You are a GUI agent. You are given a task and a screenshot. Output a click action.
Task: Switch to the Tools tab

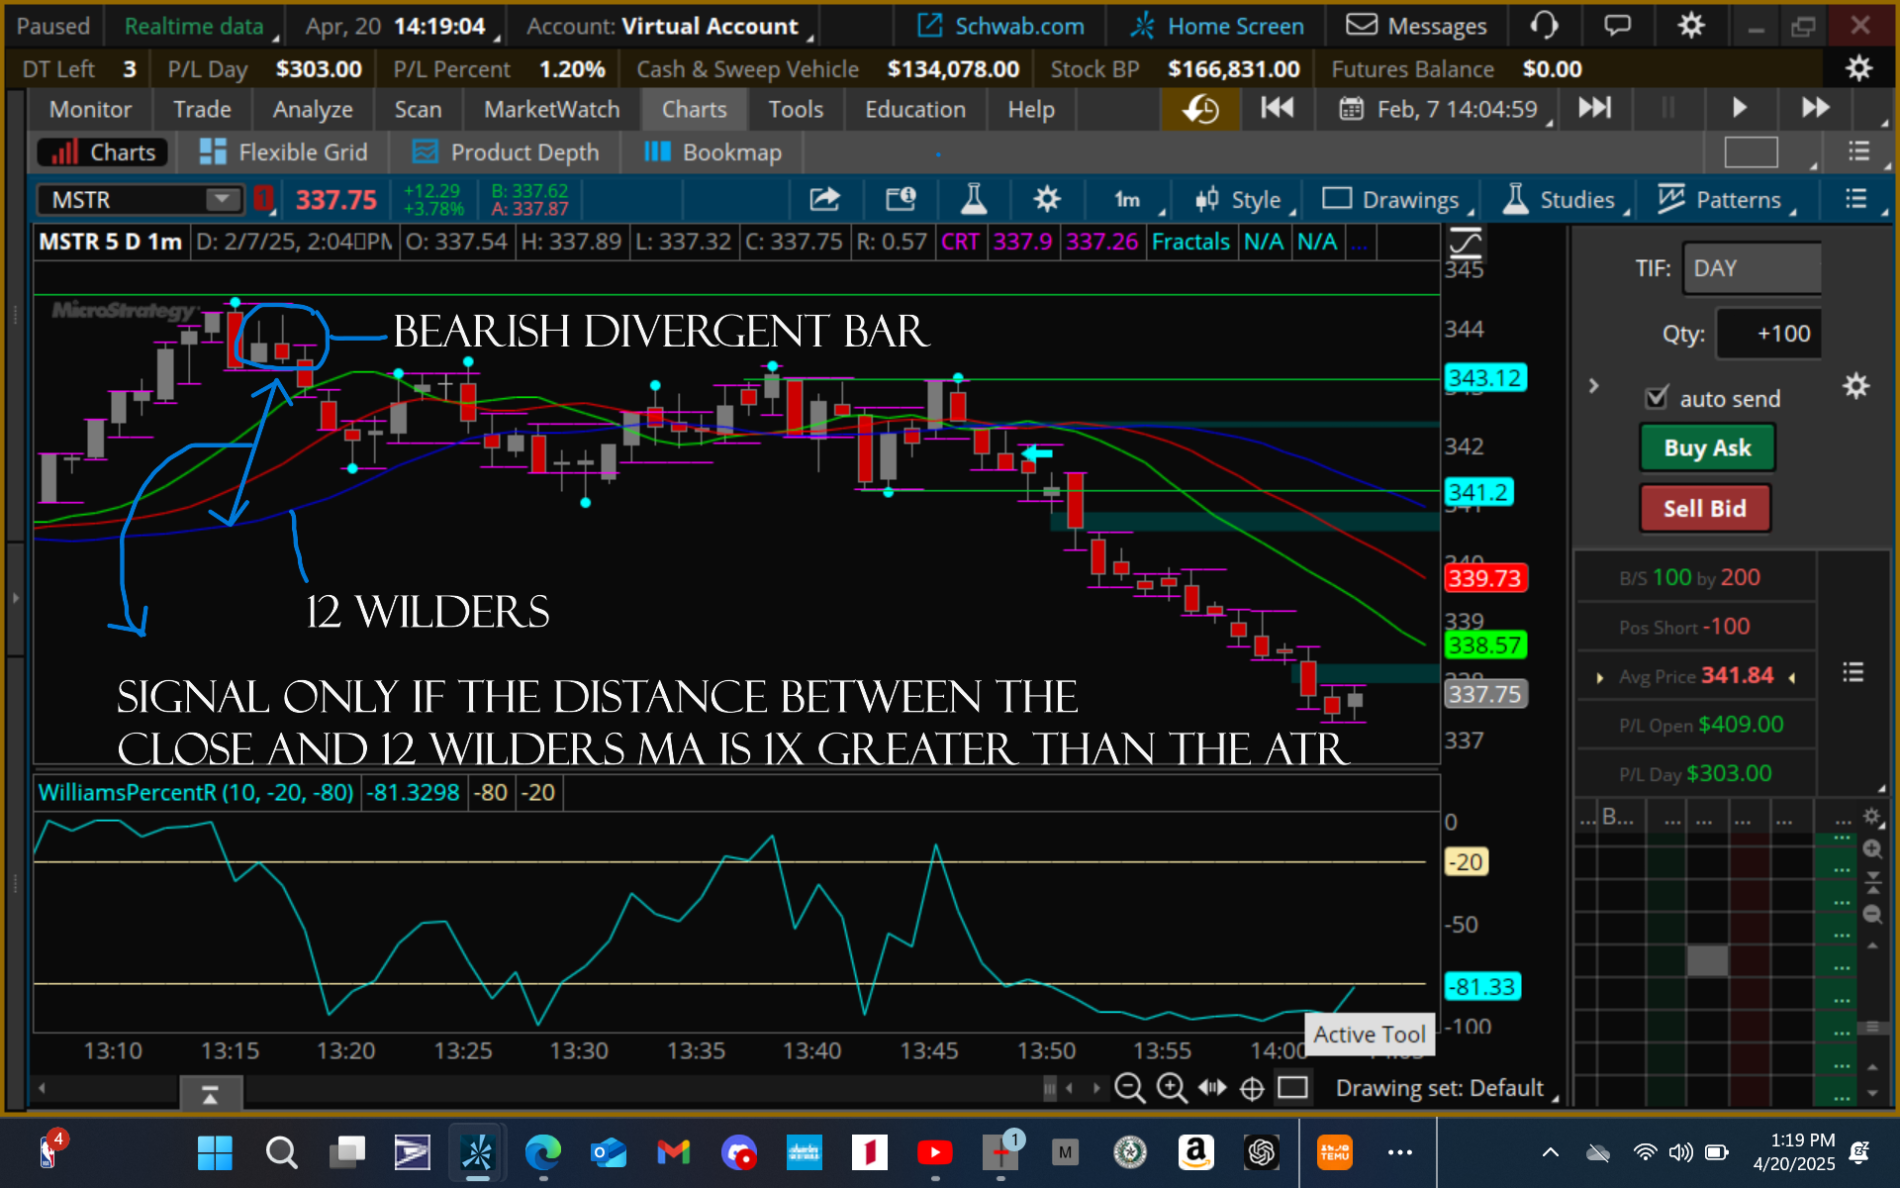(x=795, y=109)
